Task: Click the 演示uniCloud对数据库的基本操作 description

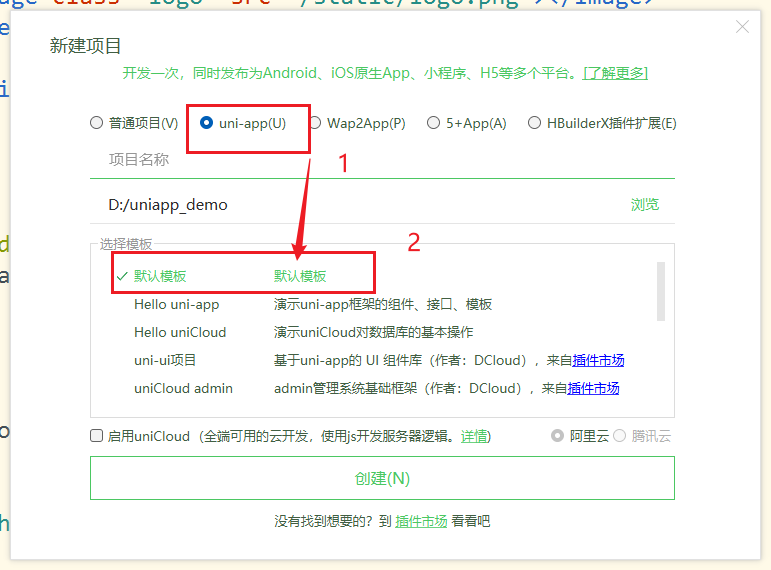Action: click(373, 332)
